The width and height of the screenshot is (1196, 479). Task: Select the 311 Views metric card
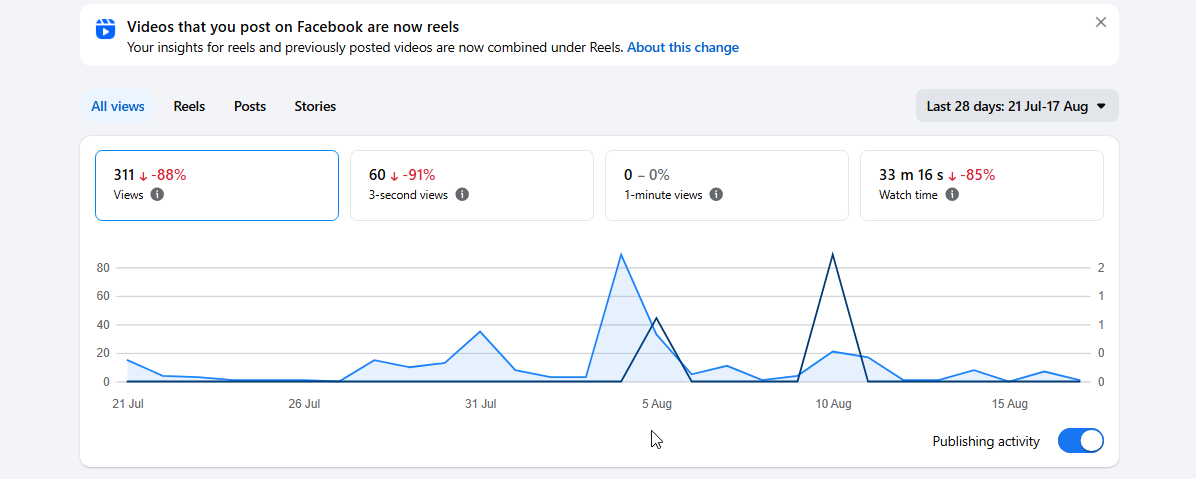coord(217,185)
